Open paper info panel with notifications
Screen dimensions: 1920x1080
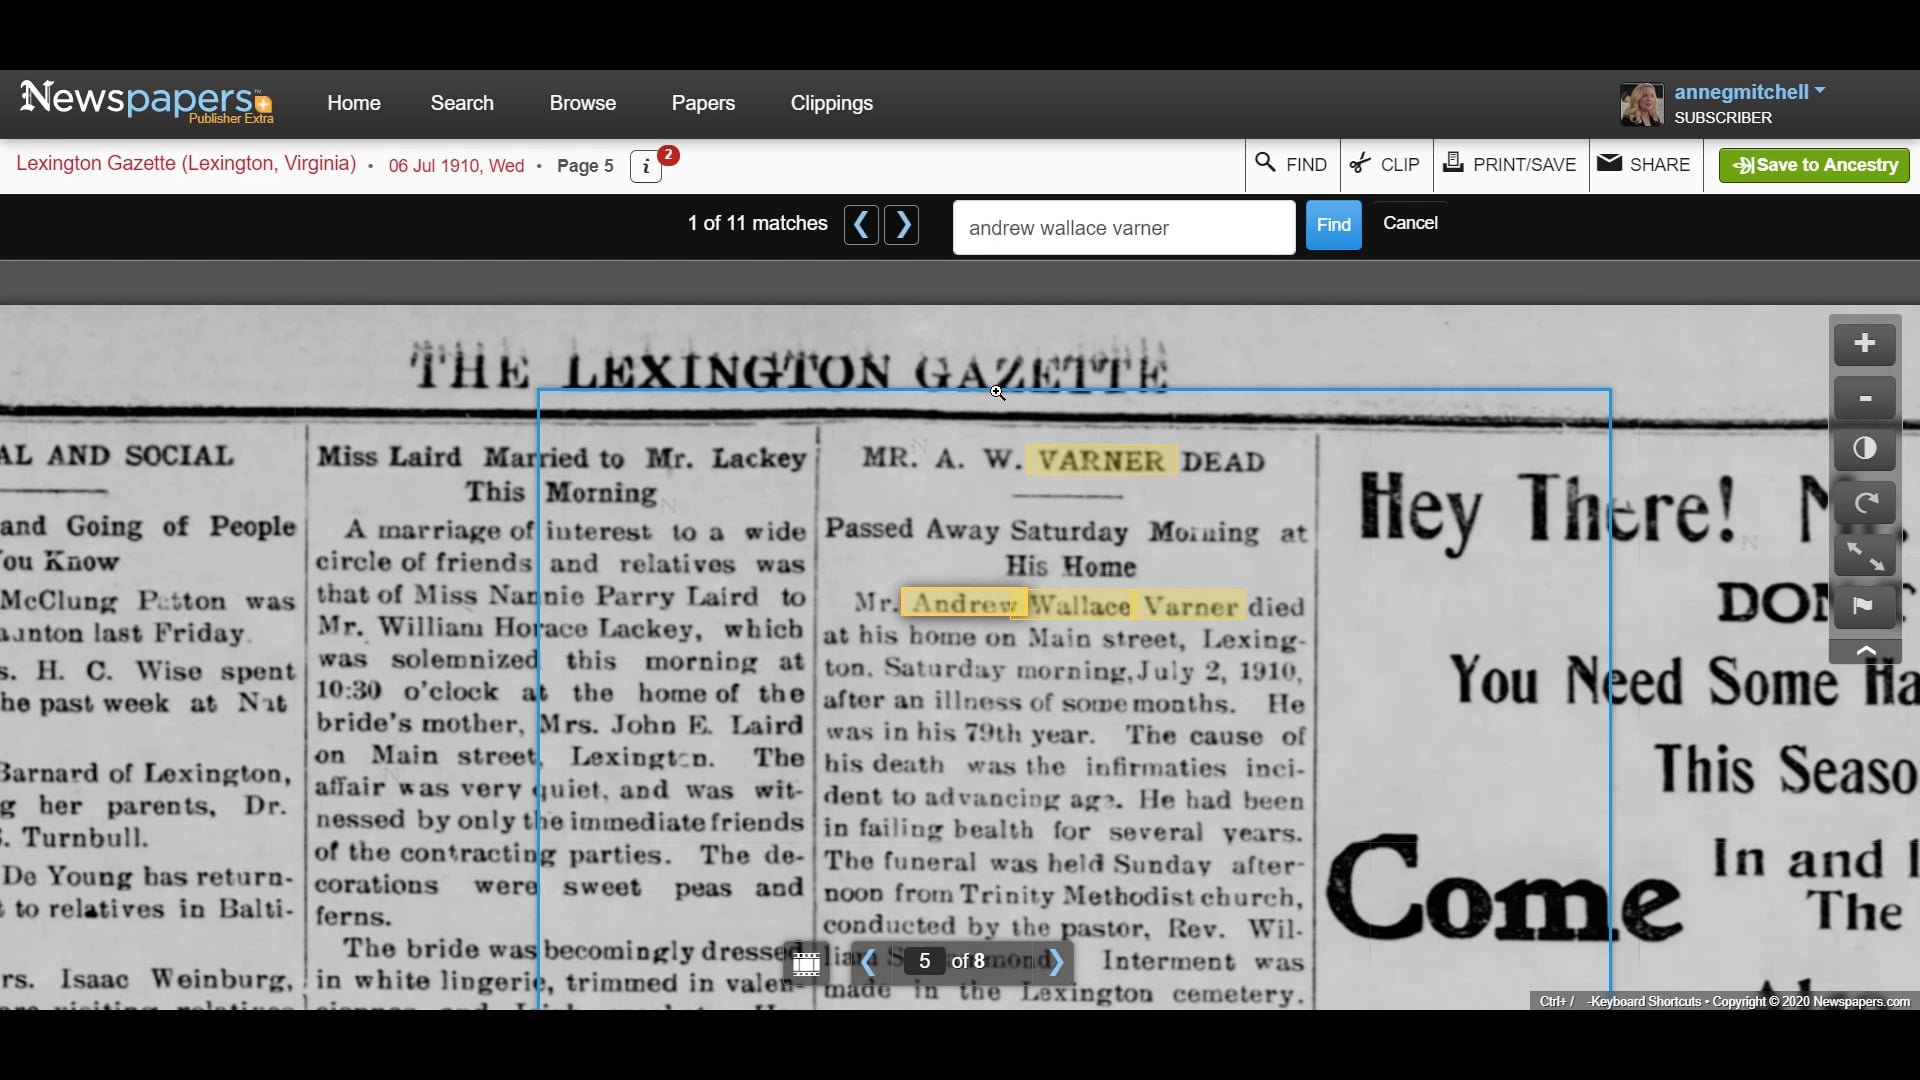pos(645,166)
